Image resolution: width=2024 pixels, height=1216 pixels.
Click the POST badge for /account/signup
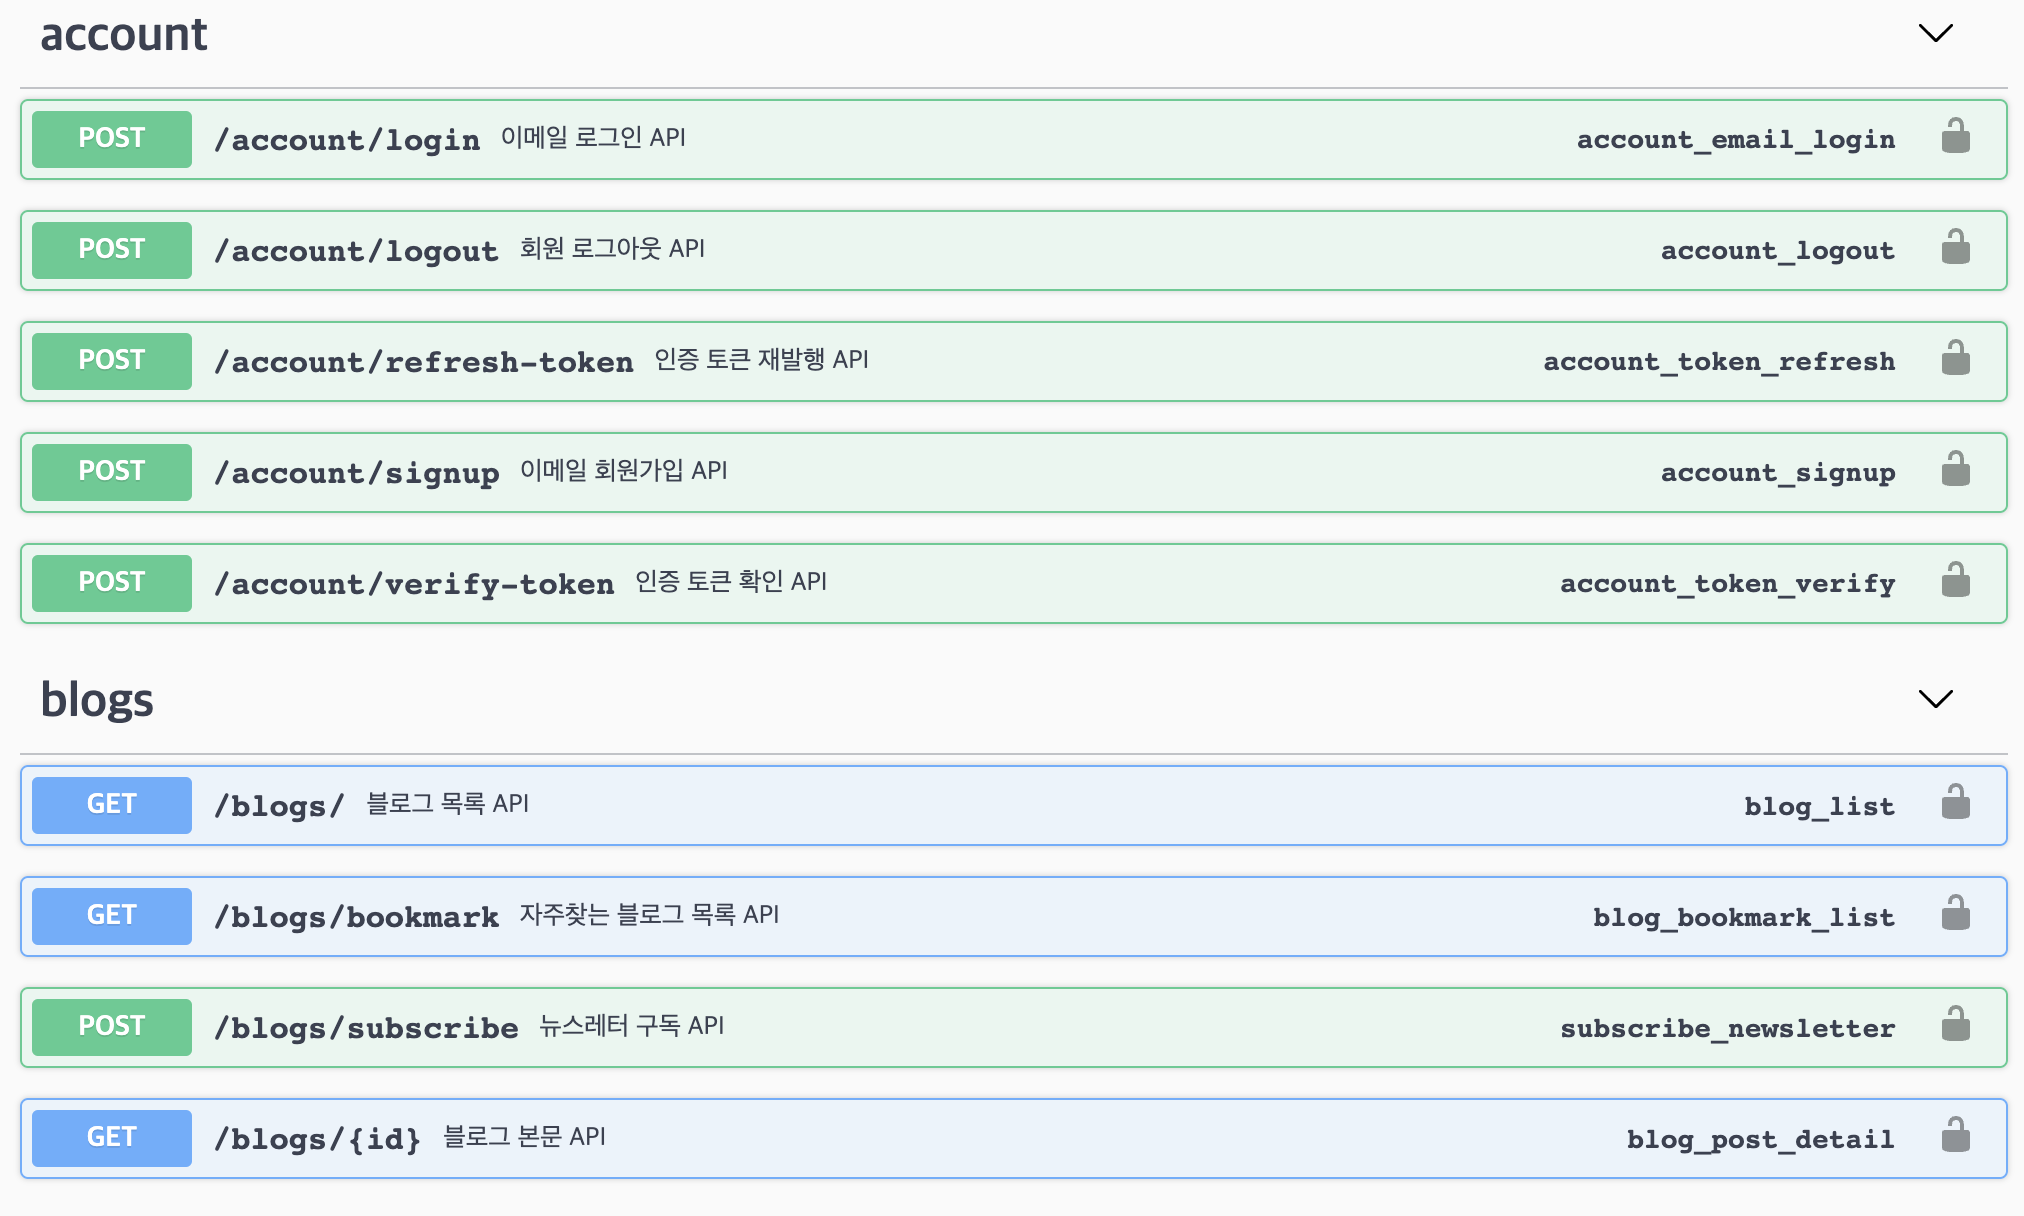[112, 472]
